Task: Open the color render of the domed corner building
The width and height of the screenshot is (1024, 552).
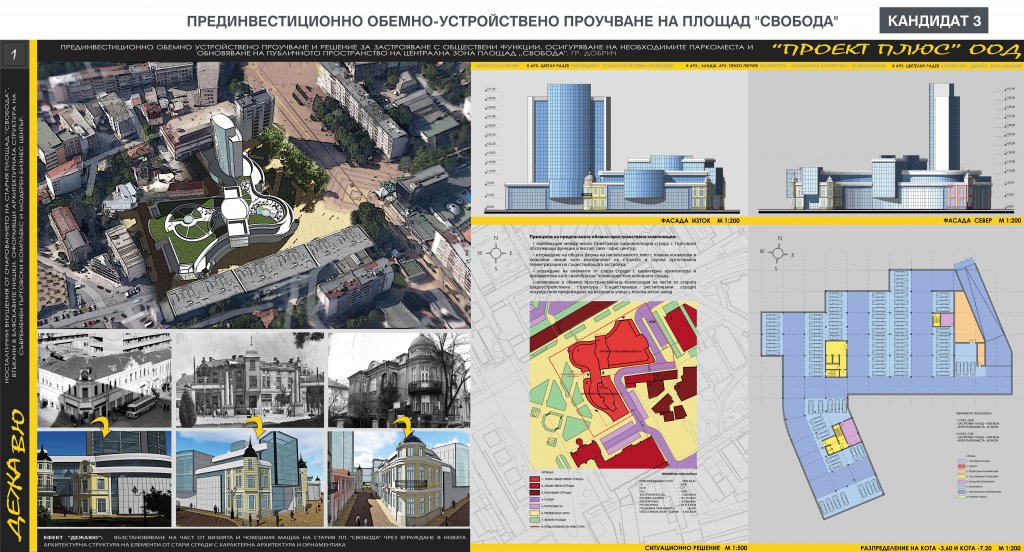Action: click(x=399, y=478)
